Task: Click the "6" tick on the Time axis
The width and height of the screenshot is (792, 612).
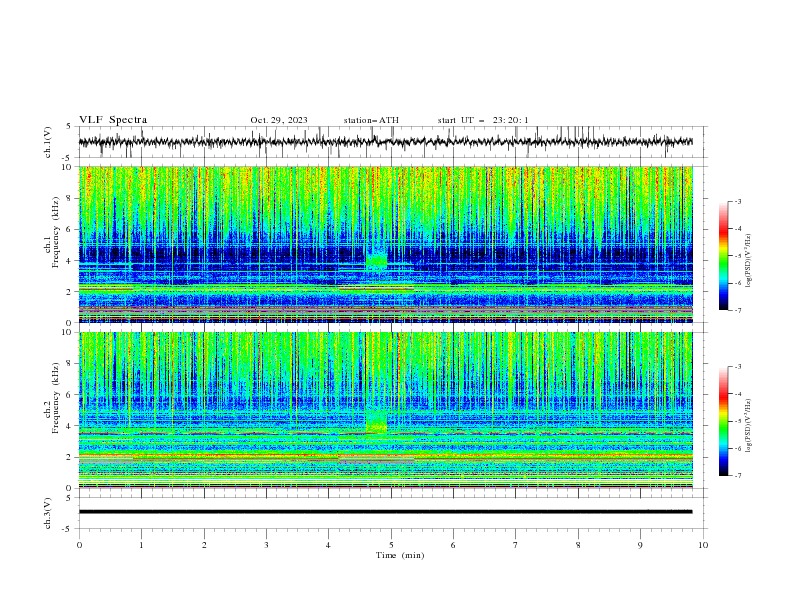Action: pos(453,545)
